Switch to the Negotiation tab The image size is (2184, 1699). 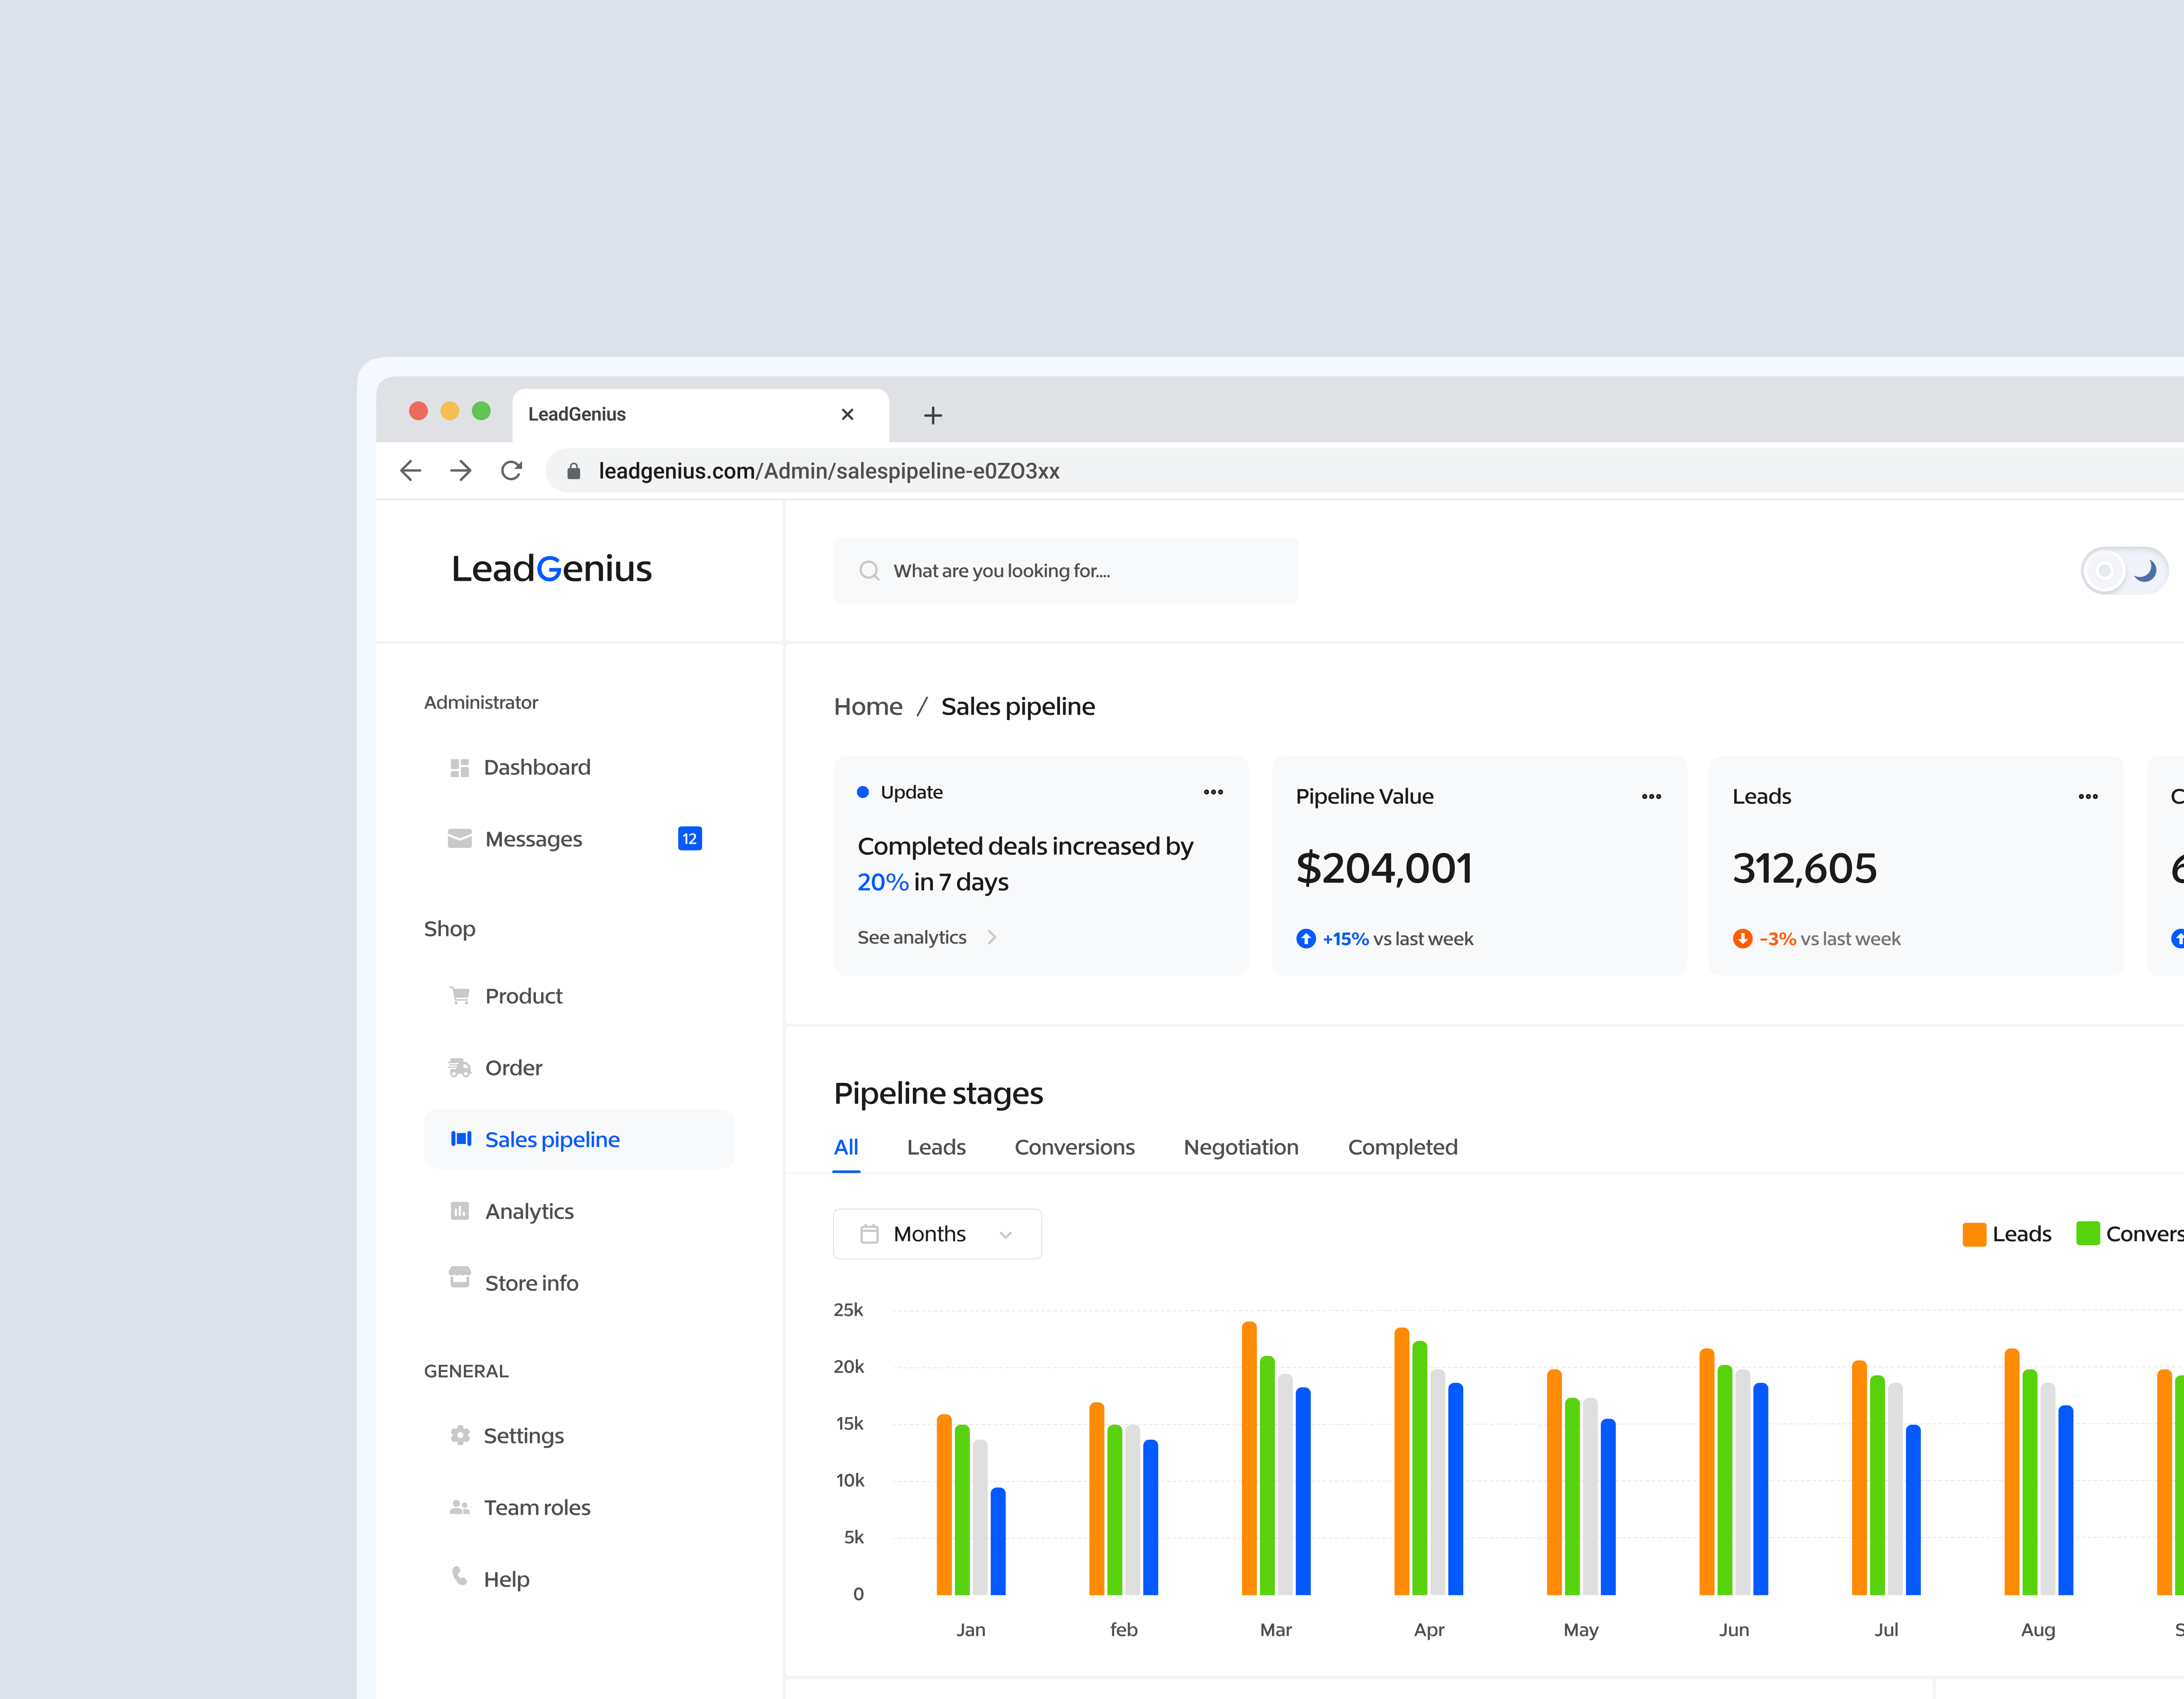click(x=1241, y=1148)
